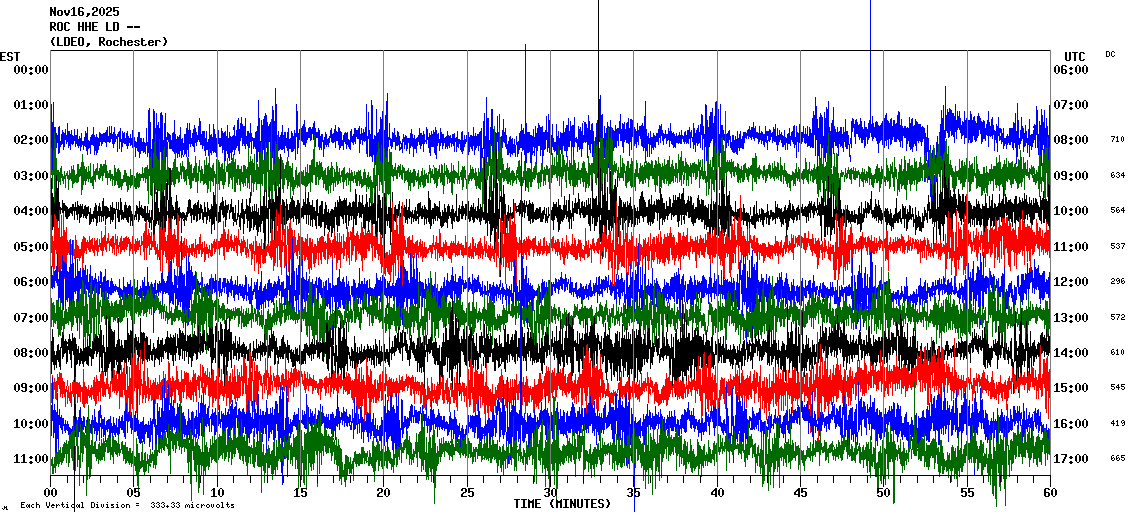This screenshot has height=519, width=1130.
Task: Click the 08:00 EST row label
Action: 32,353
